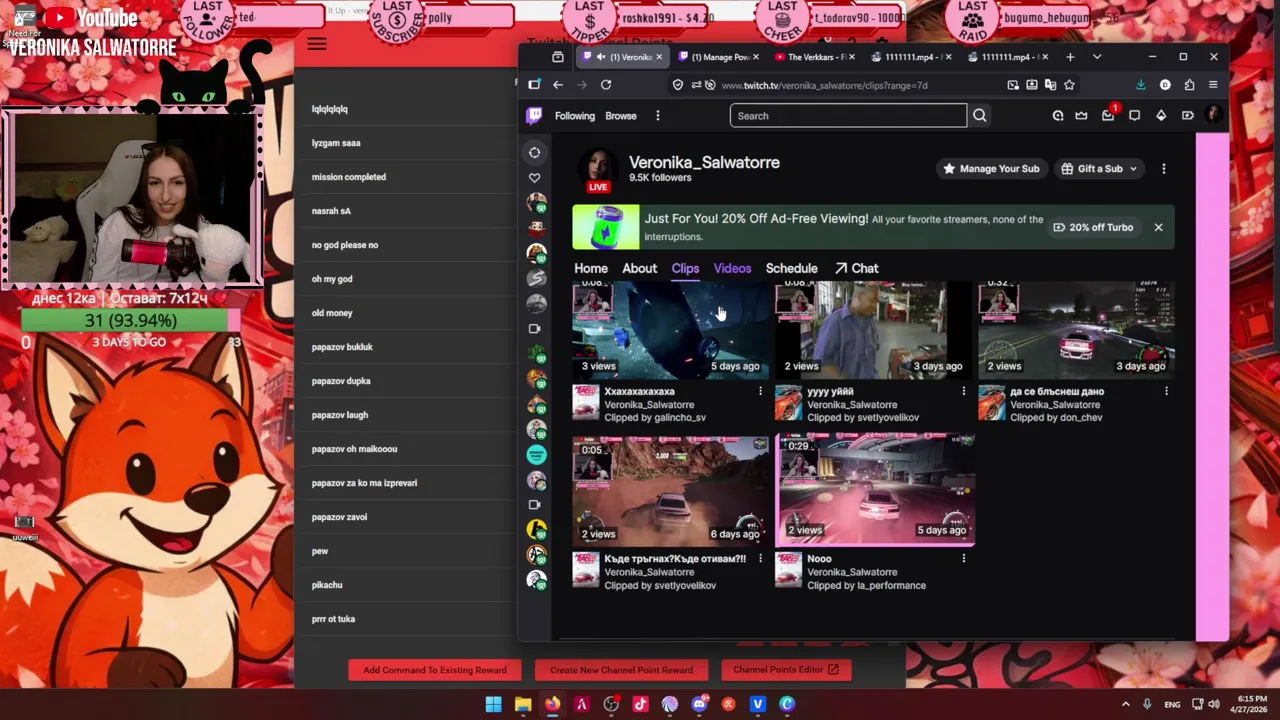Click microphone icon in system tray

pos(1147,704)
